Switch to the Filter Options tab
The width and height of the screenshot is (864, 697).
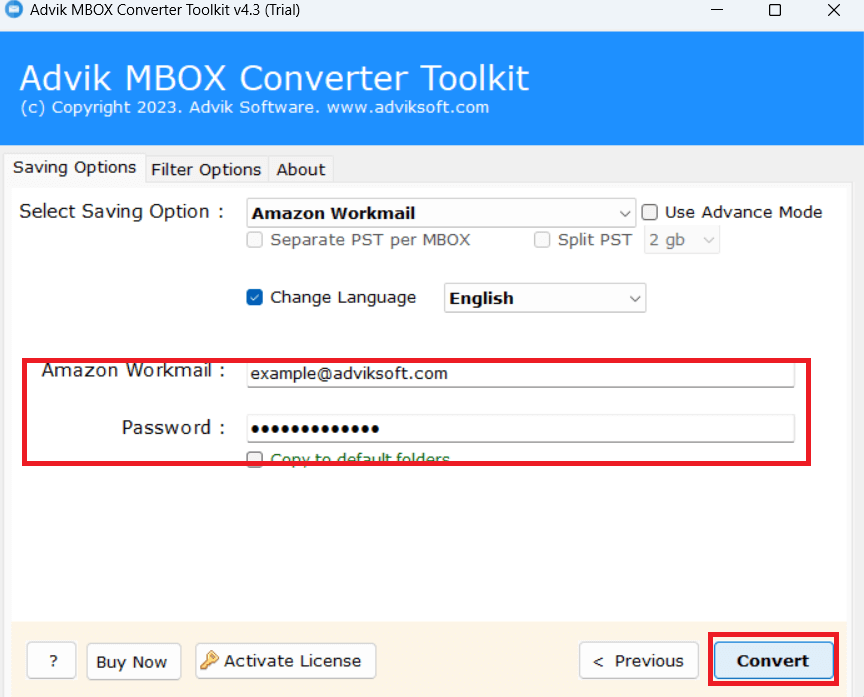pos(206,170)
